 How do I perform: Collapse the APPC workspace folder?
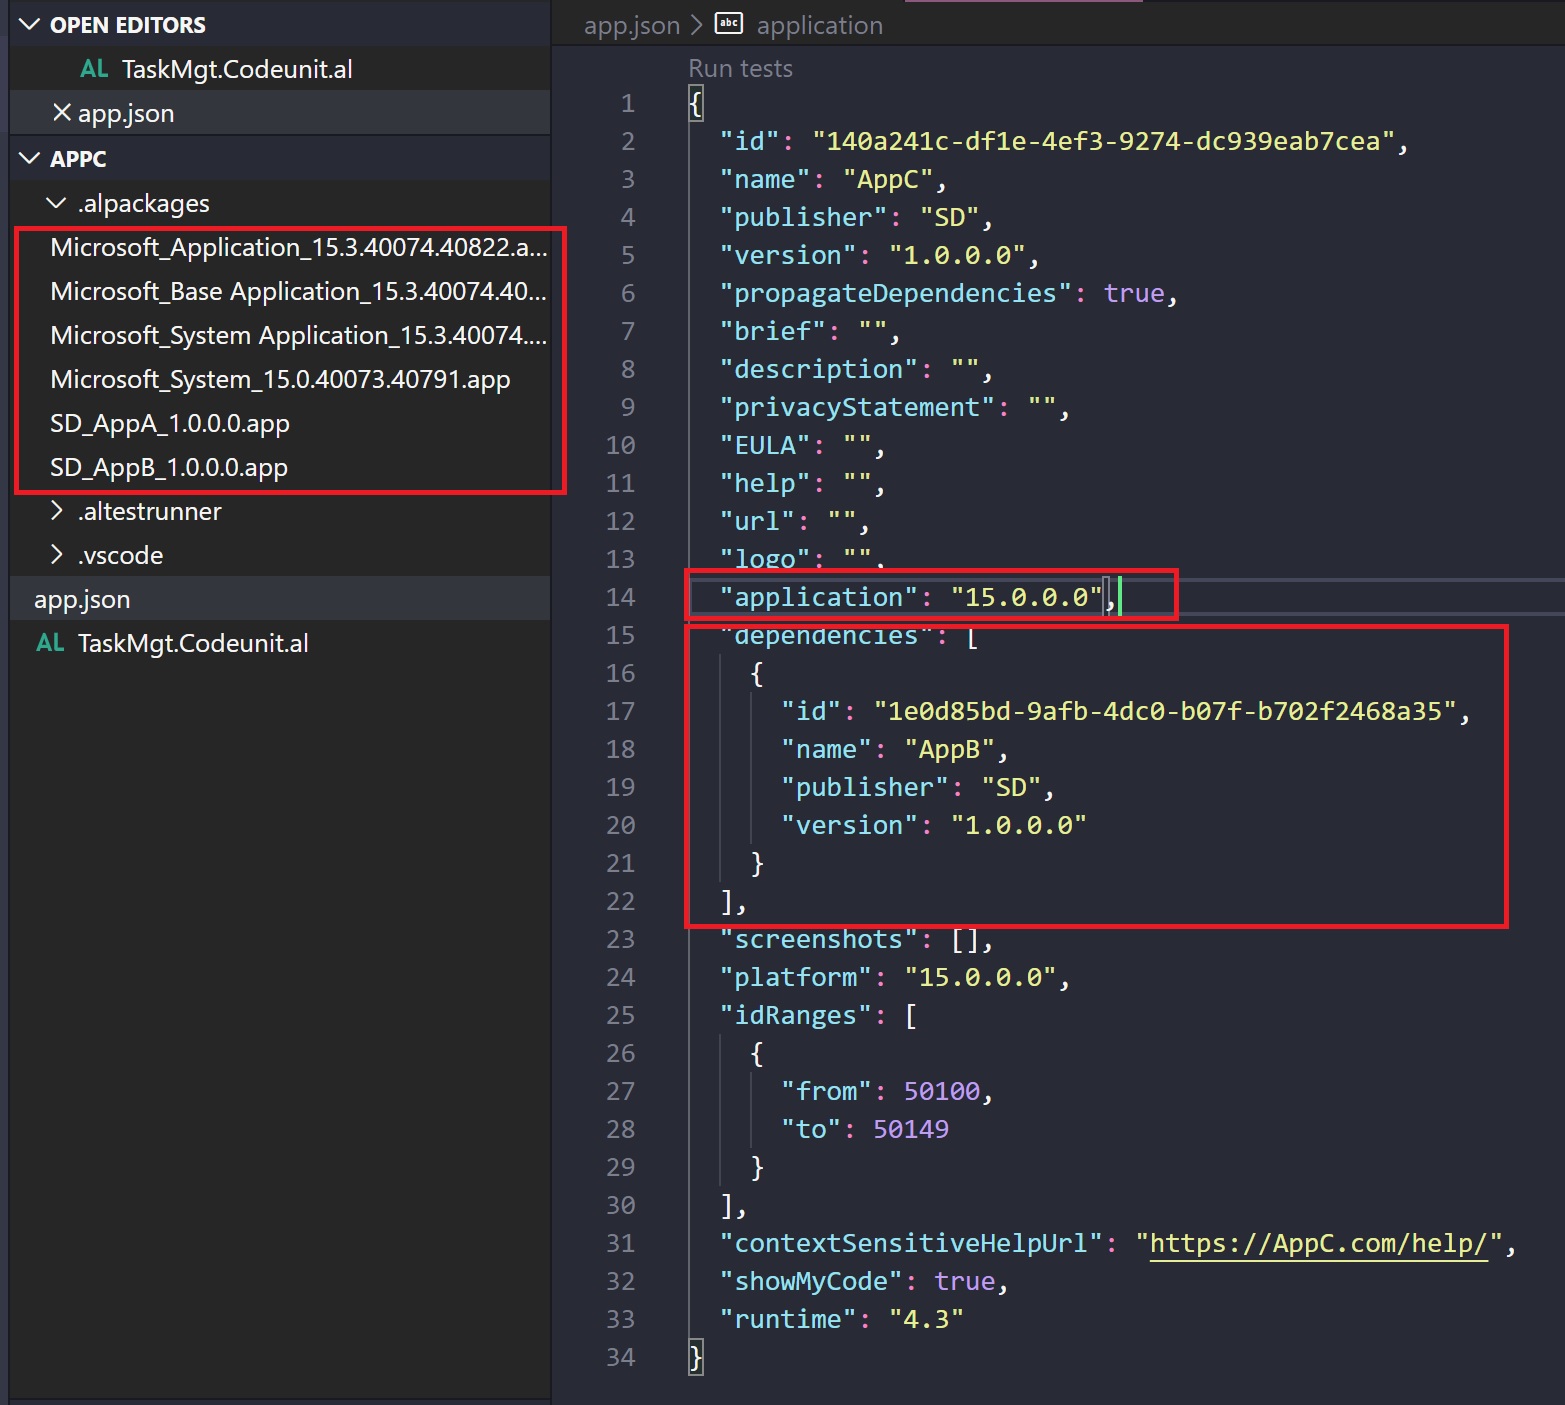(x=28, y=158)
